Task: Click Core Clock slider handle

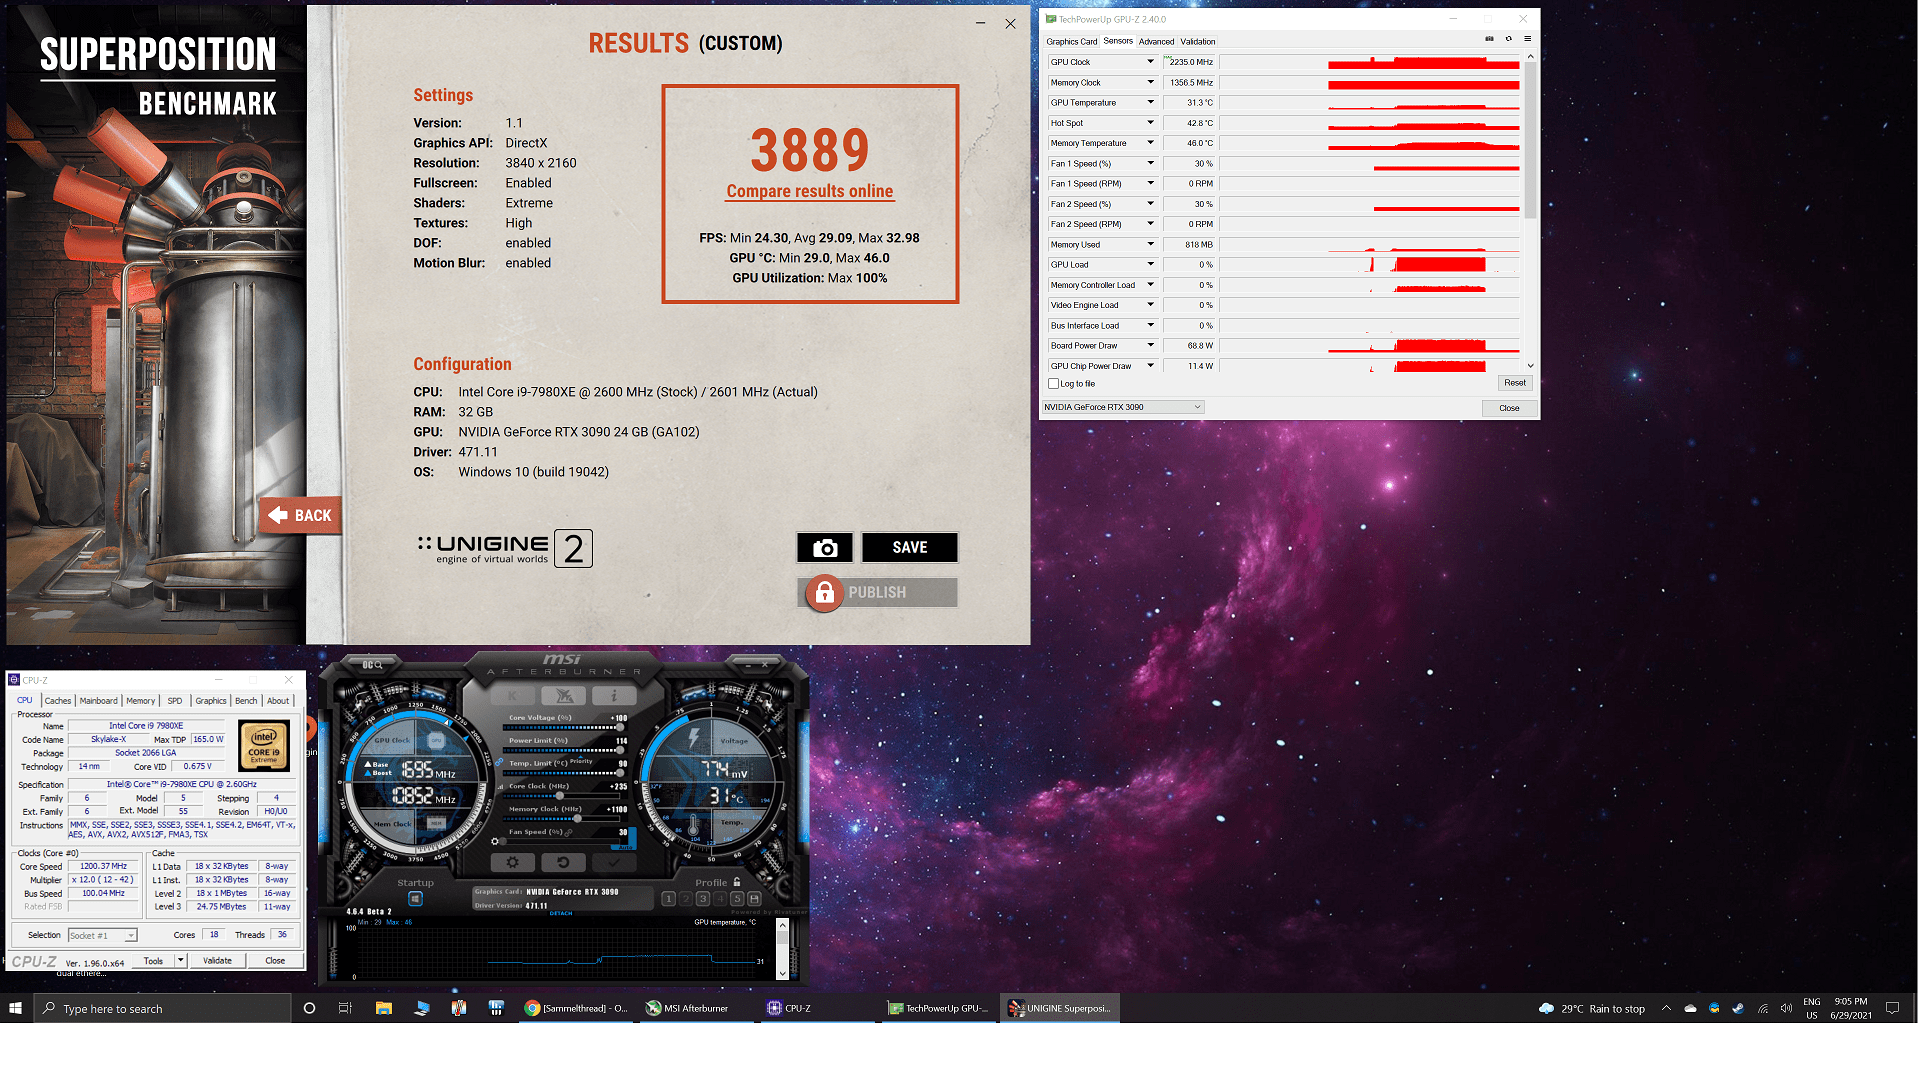Action: click(x=560, y=795)
